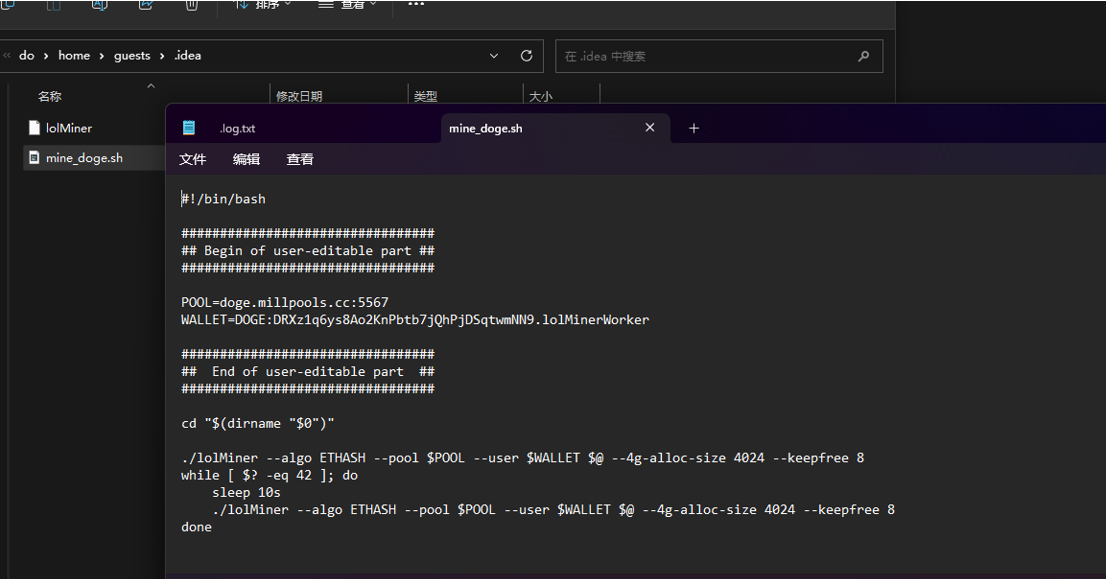1106x579 pixels.
Task: Open the 文件 menu in Notepad
Action: (x=193, y=159)
